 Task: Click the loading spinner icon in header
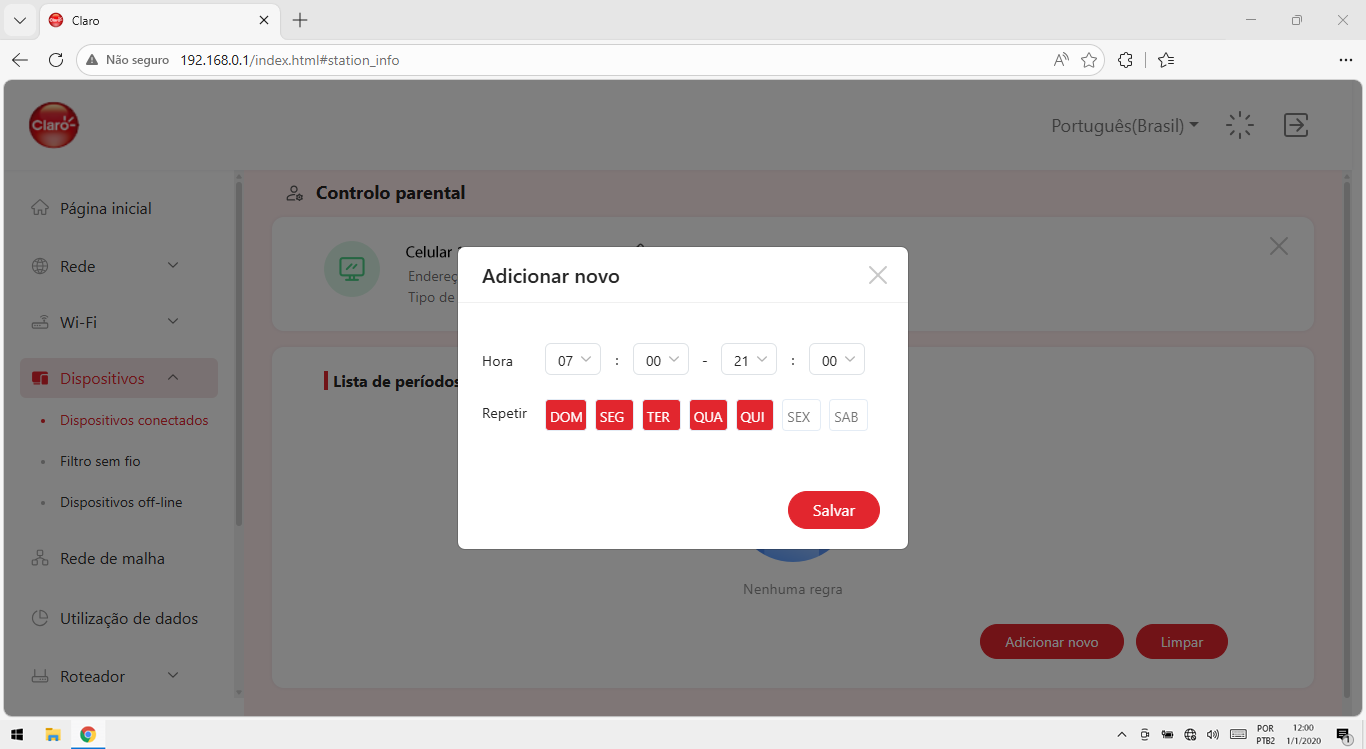pyautogui.click(x=1240, y=125)
